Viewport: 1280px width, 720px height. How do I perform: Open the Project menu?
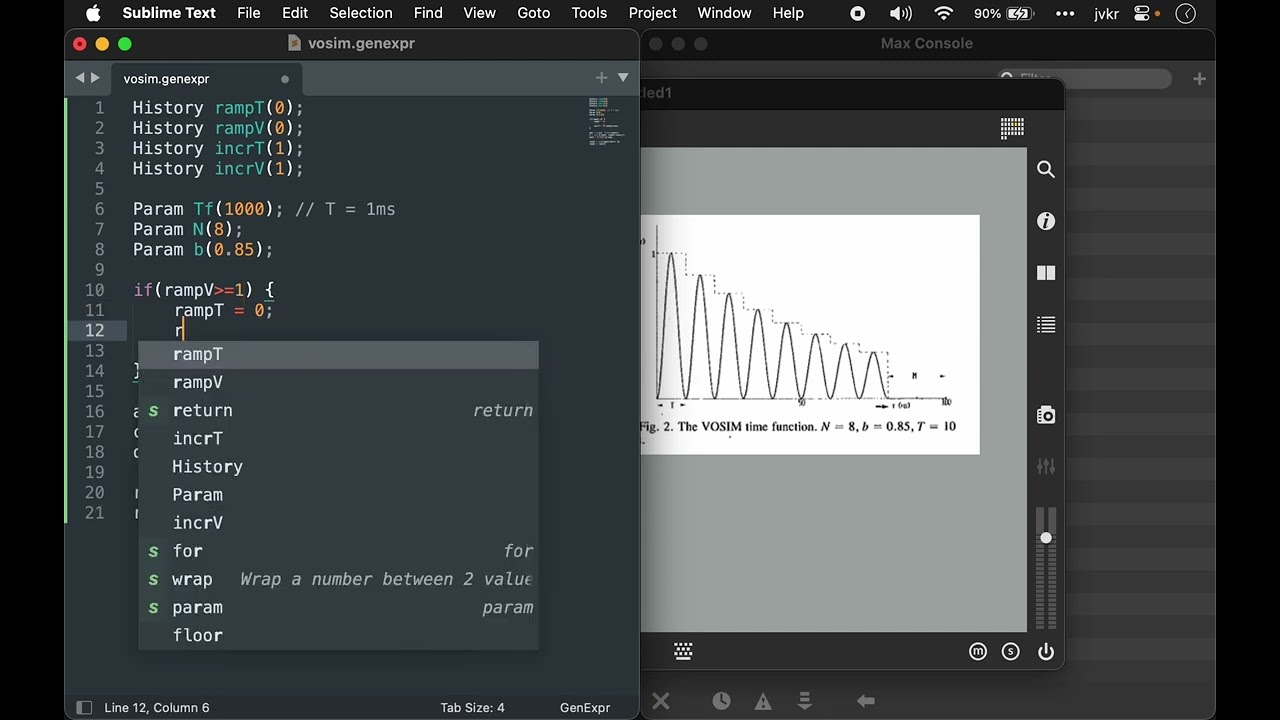tap(653, 13)
